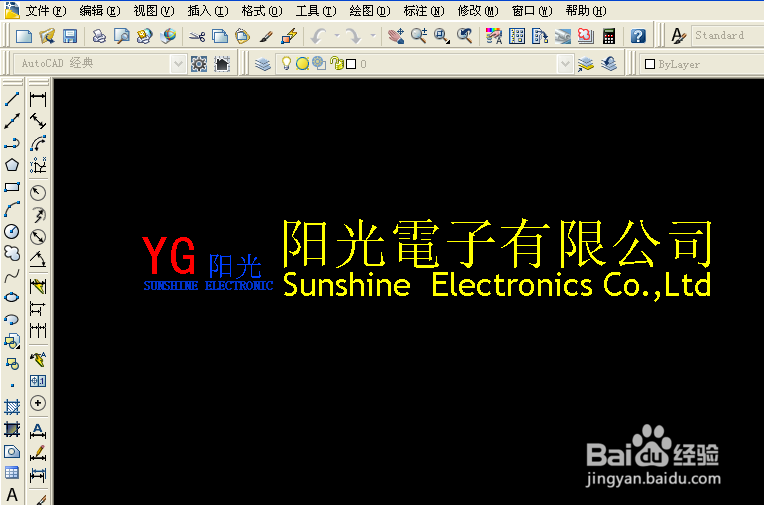Image resolution: width=764 pixels, height=505 pixels.
Task: Select the red YG text in drawing
Action: pos(169,255)
